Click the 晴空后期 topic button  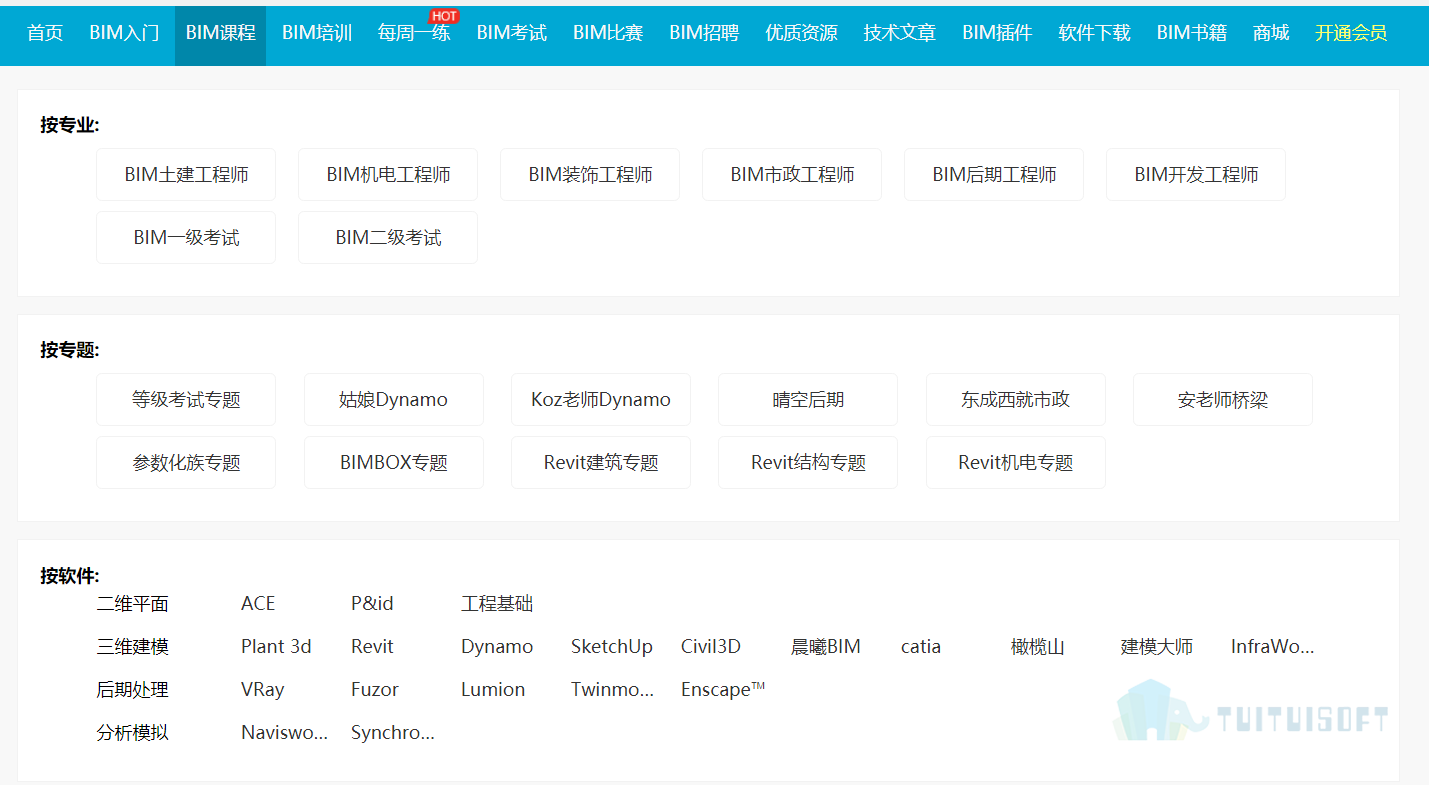[808, 400]
